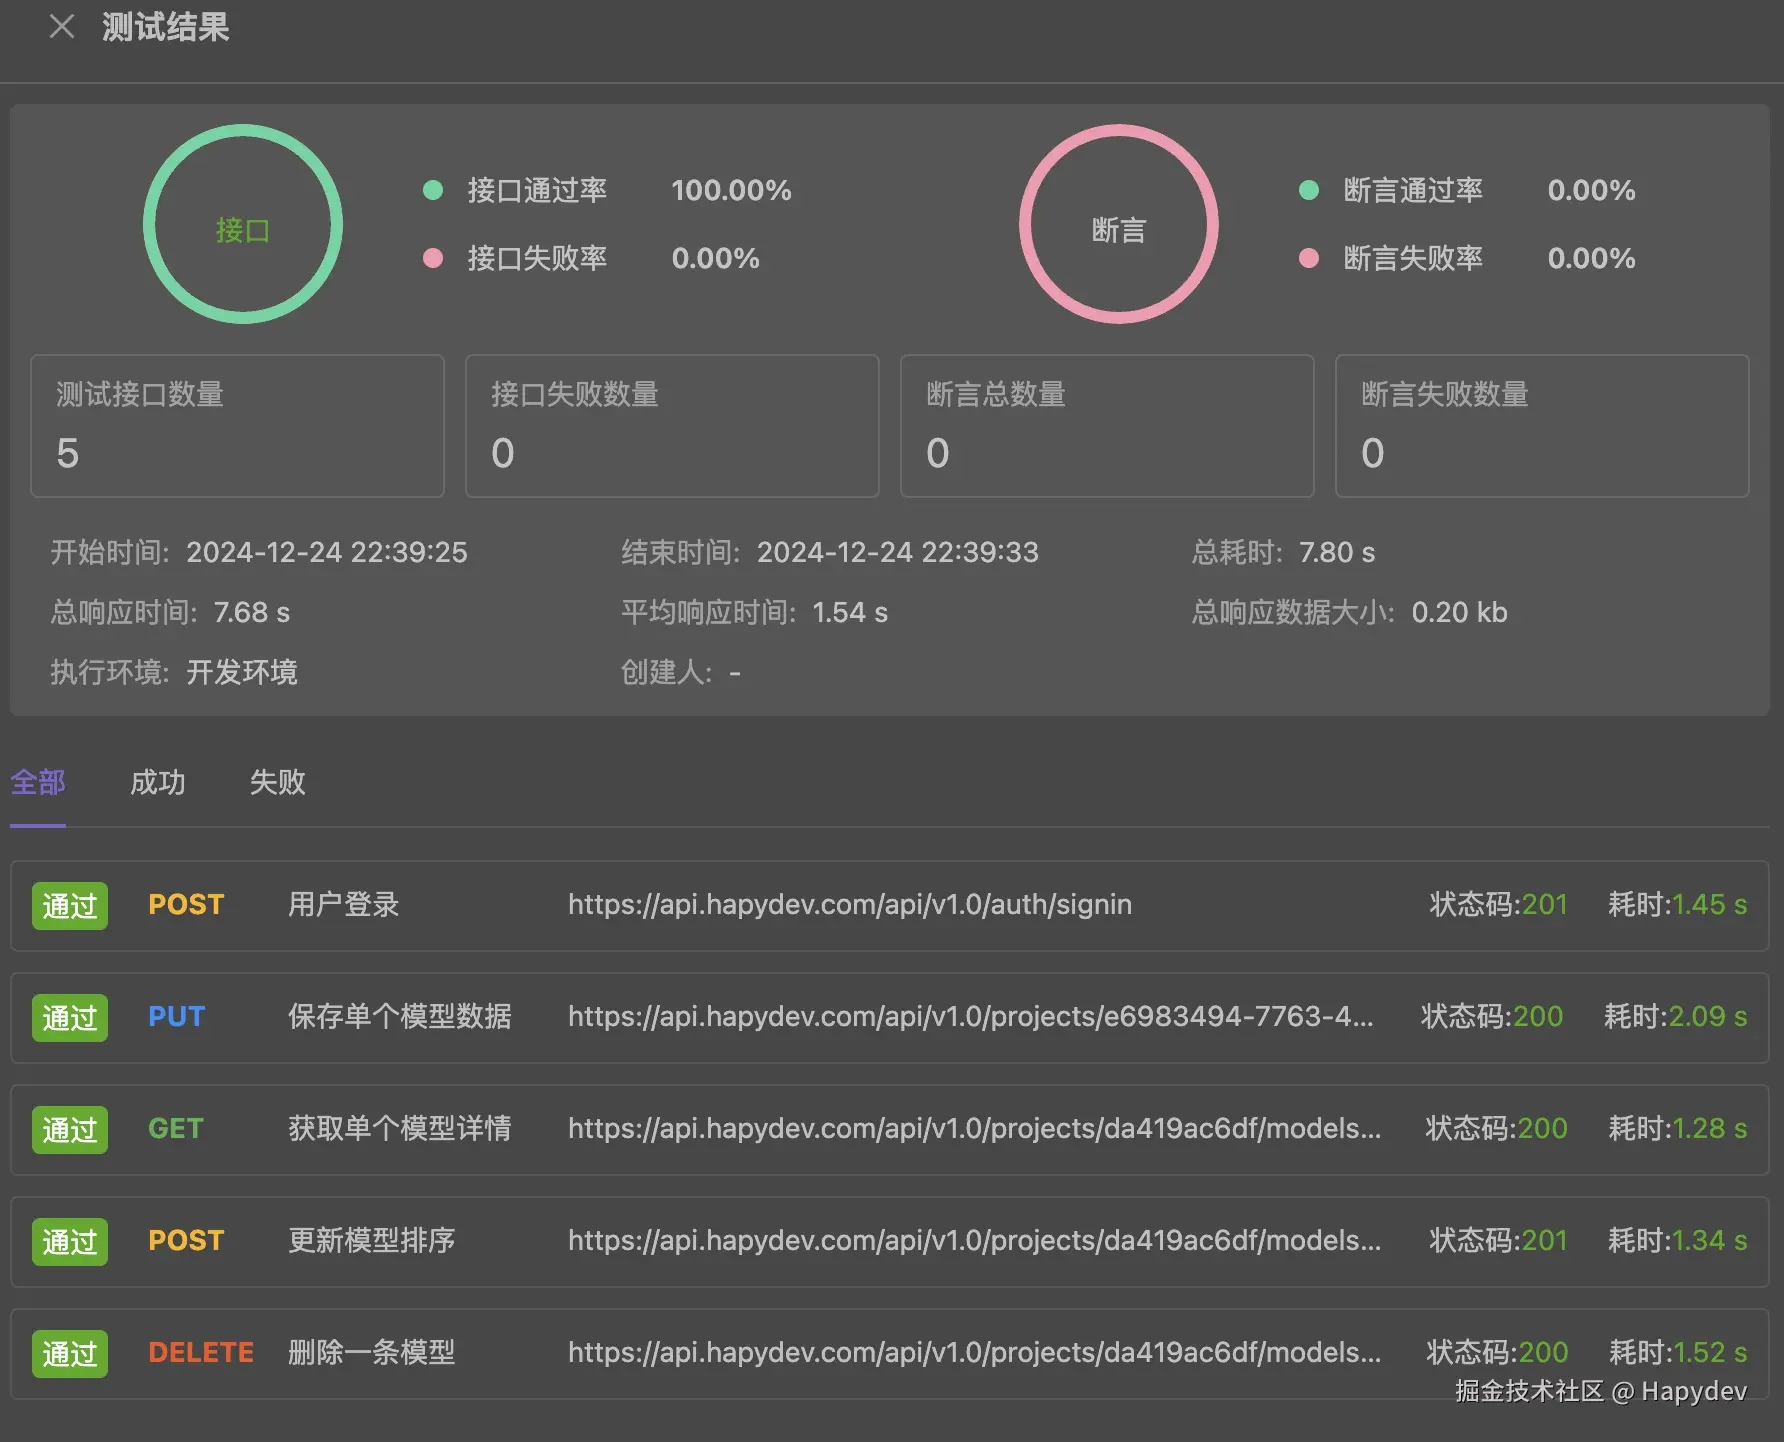Click the pink dot next to 断言失败率
Screen dimensions: 1784x1442
1309,258
